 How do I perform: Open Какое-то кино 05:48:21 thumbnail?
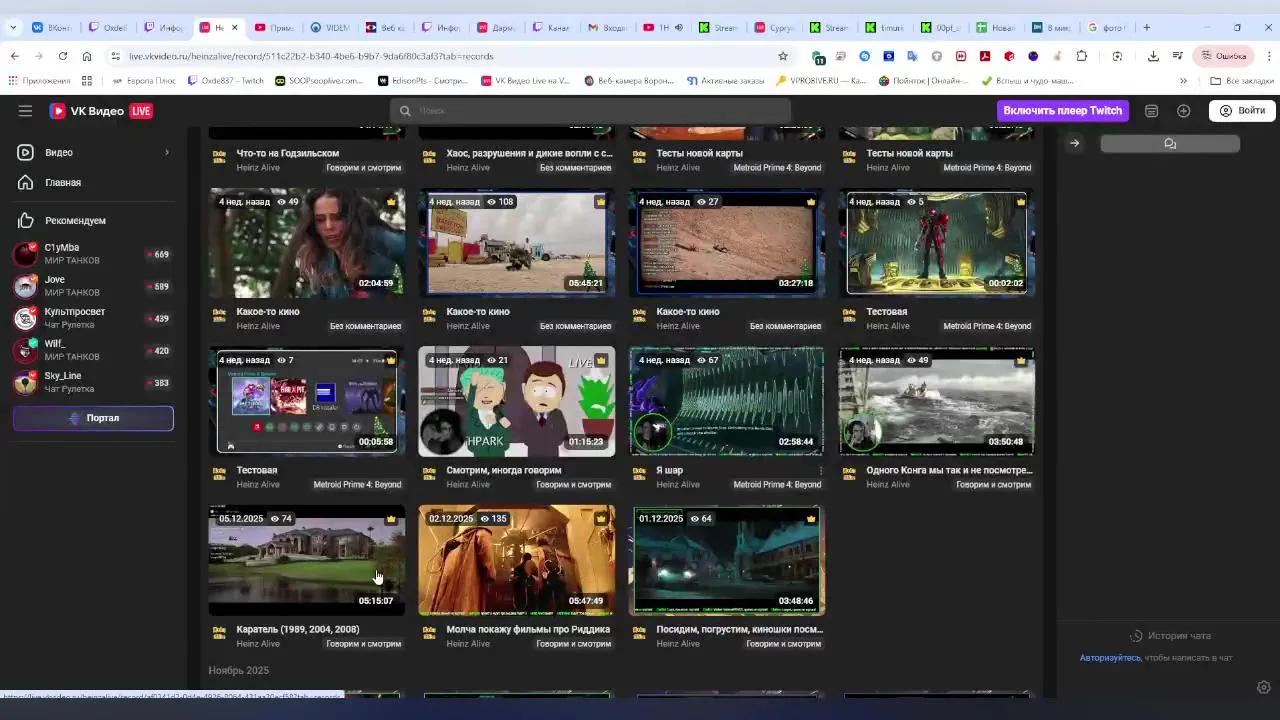point(517,243)
